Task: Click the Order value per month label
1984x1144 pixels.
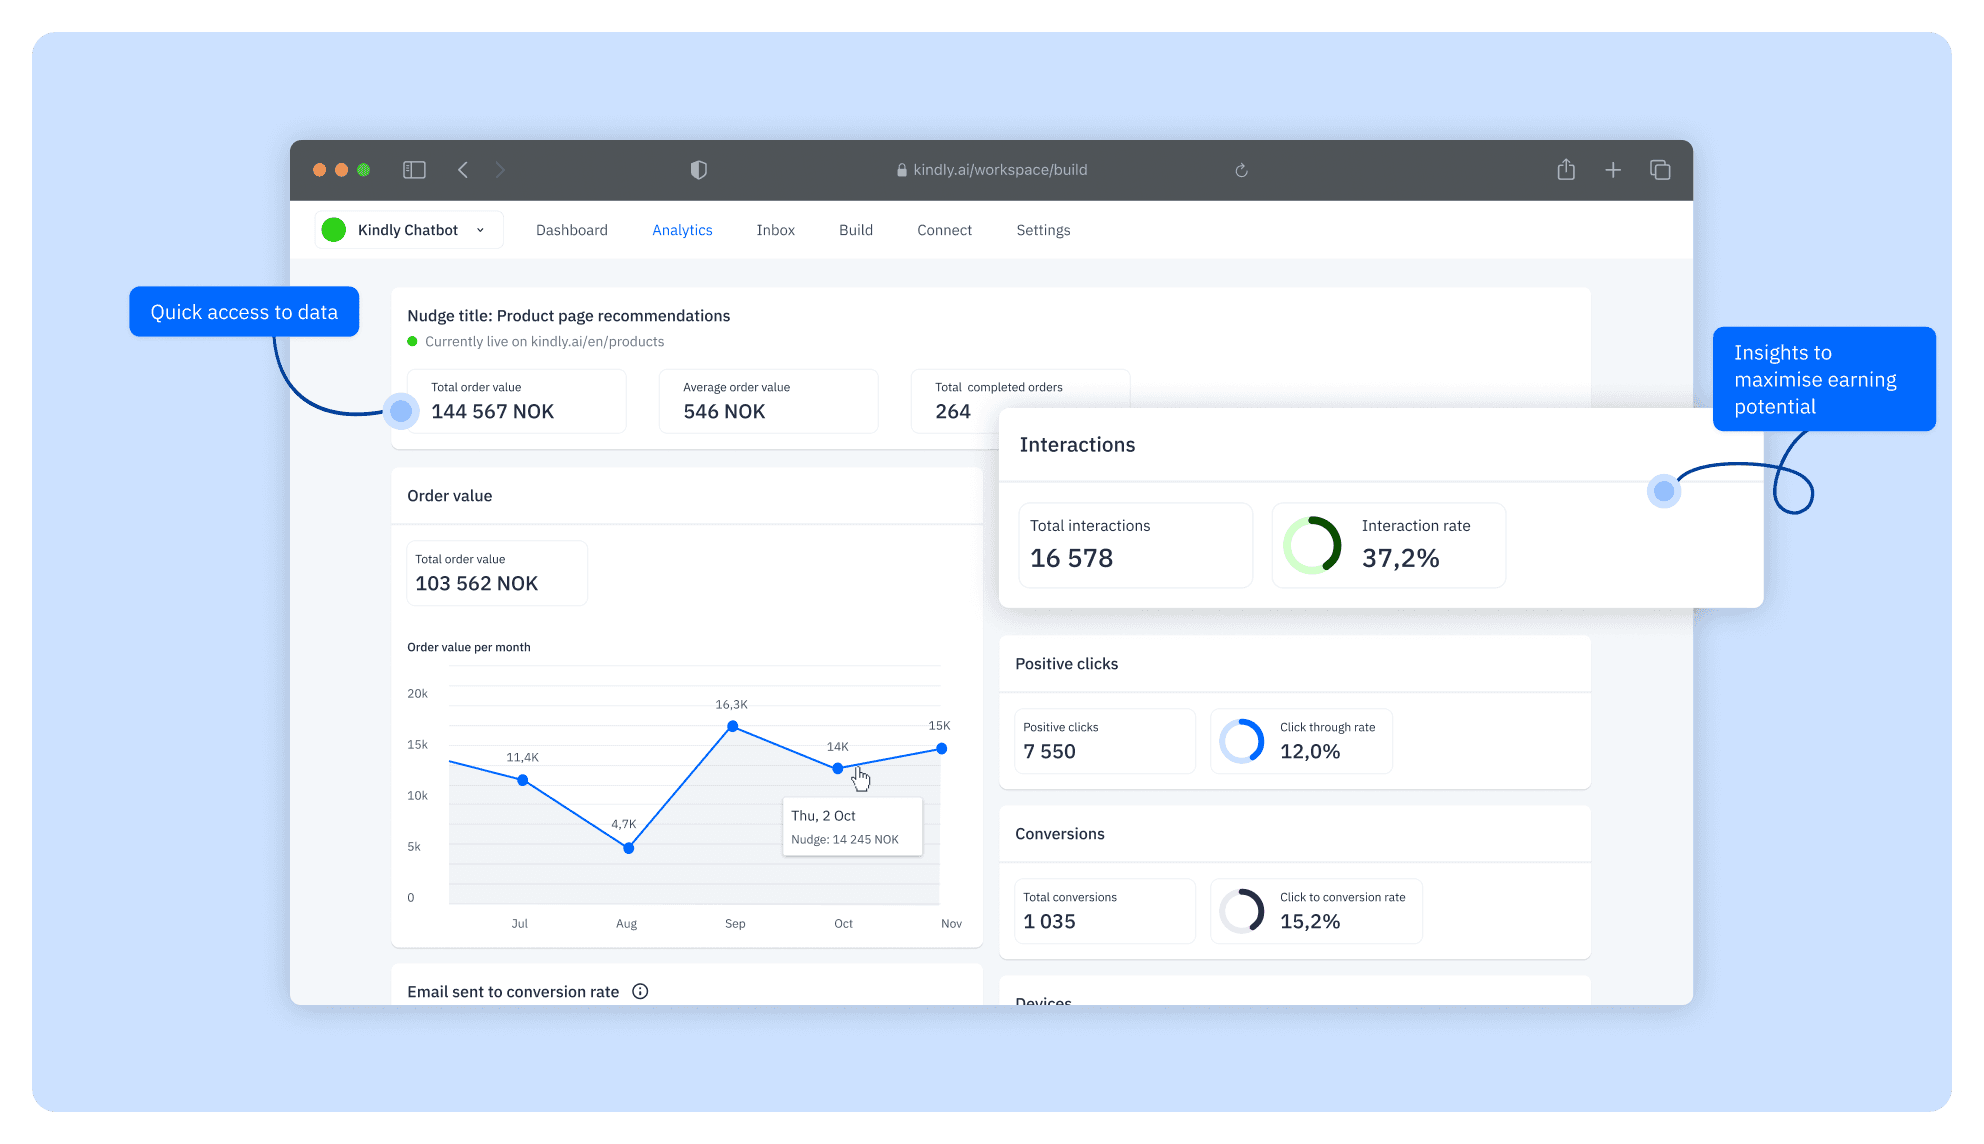Action: pos(469,647)
